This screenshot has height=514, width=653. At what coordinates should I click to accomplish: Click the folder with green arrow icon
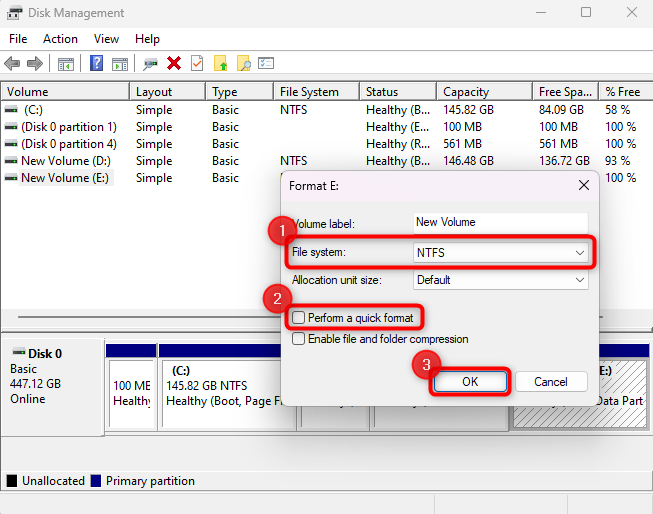click(x=221, y=63)
